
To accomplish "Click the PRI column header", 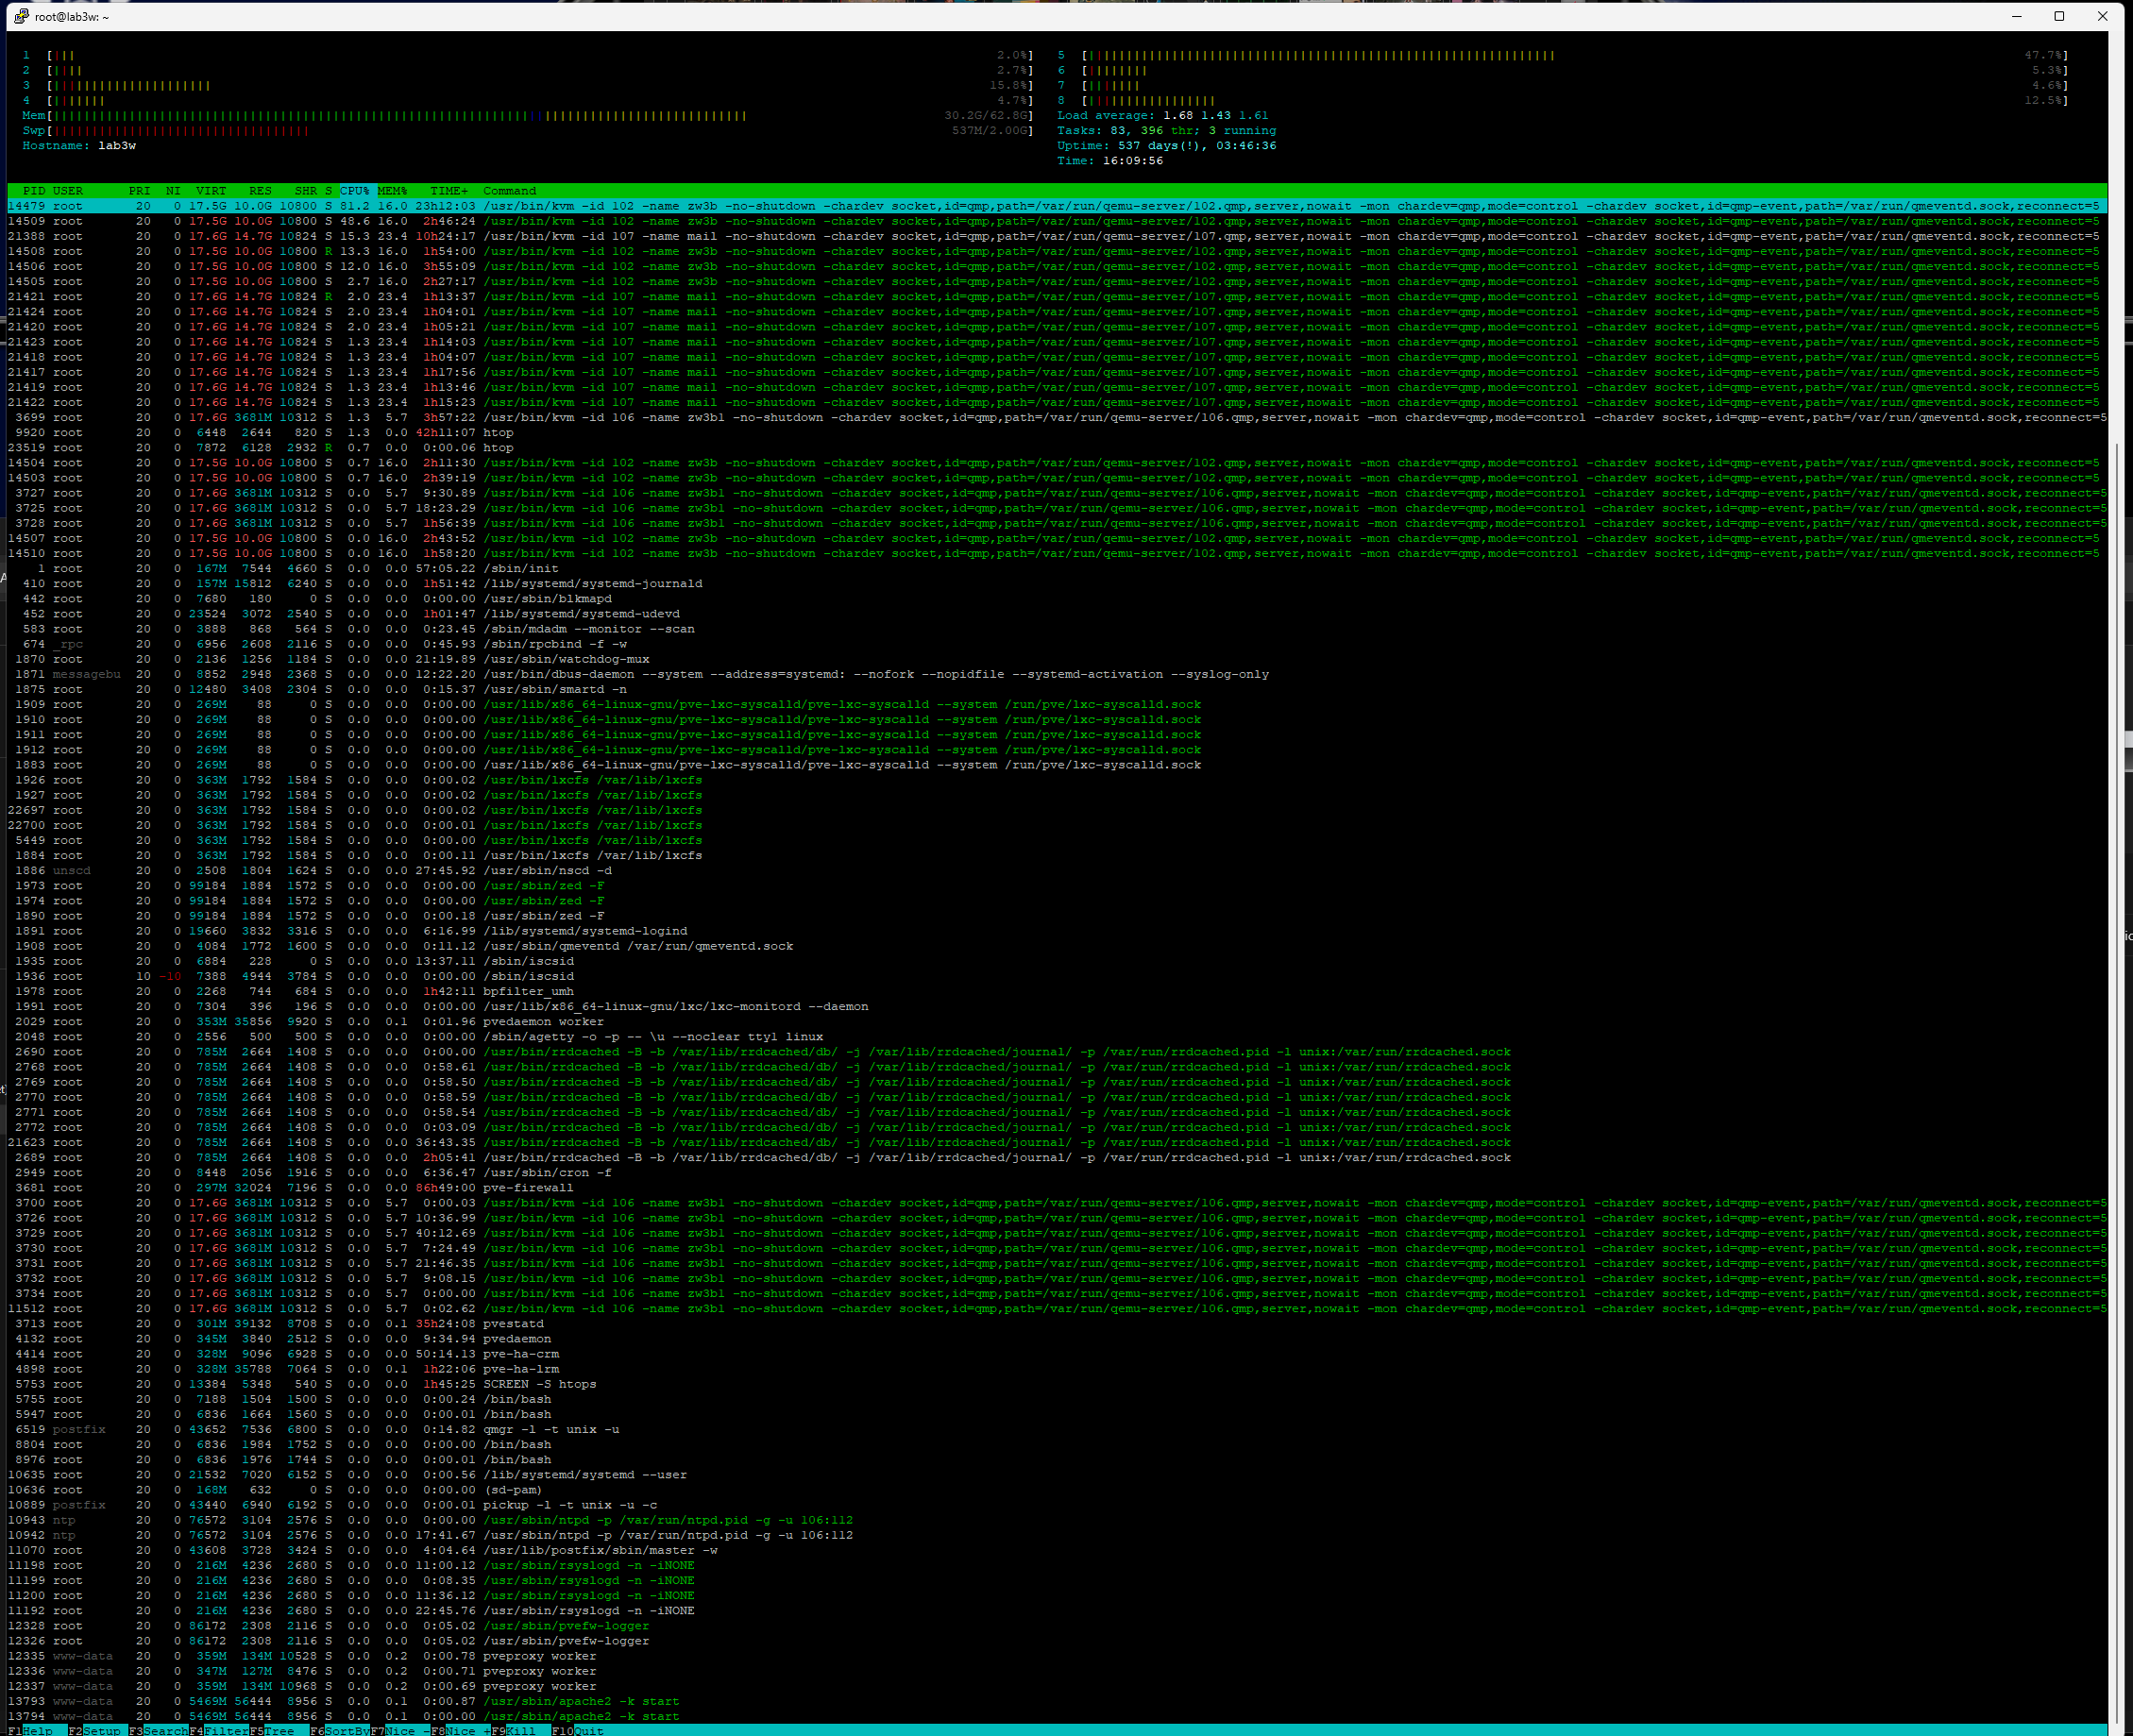I will 139,191.
